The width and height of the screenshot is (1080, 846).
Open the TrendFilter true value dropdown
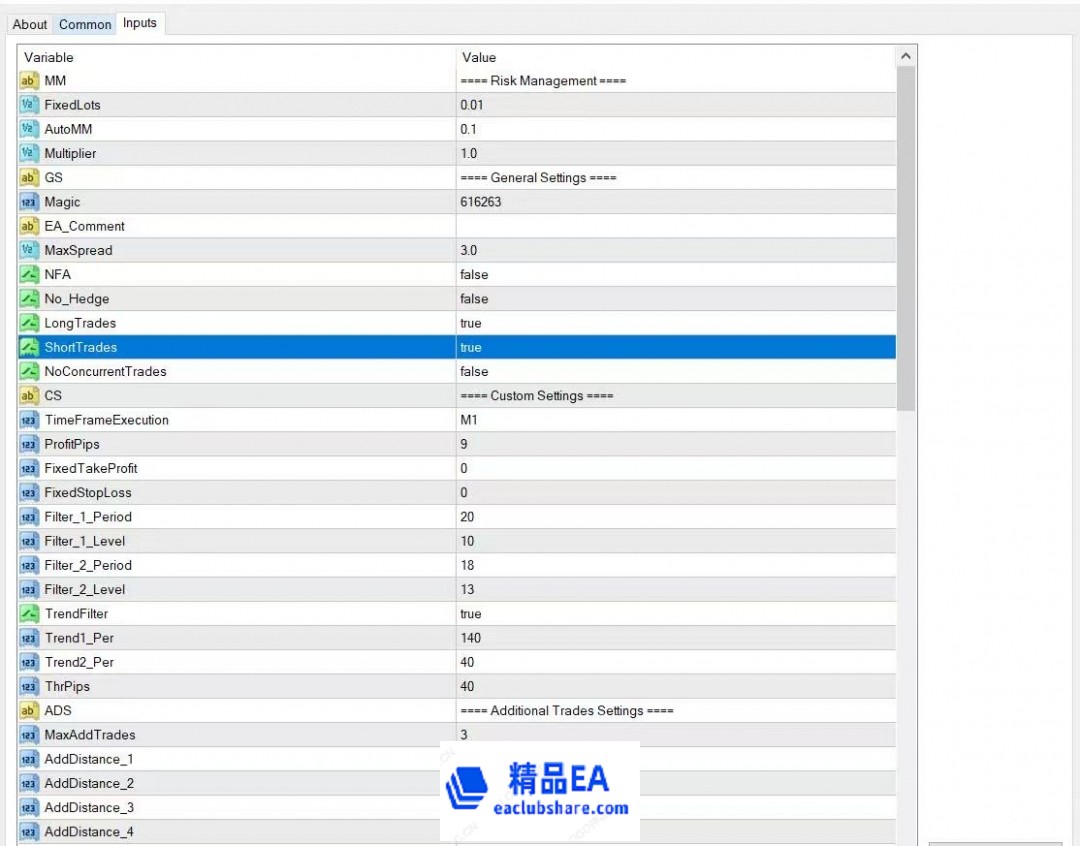click(x=675, y=614)
